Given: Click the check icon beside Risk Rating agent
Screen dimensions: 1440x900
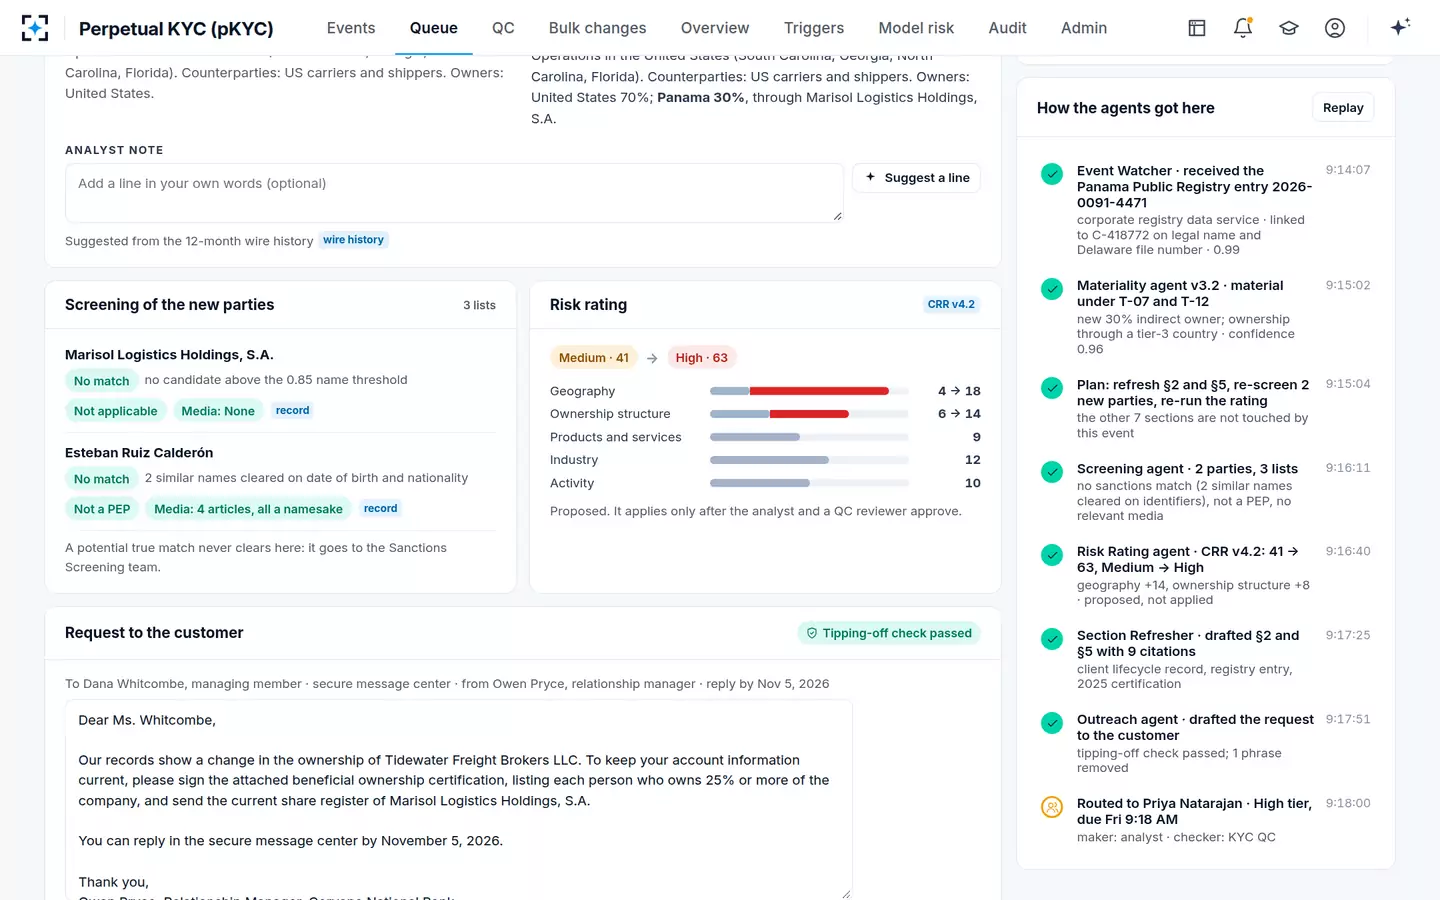Looking at the screenshot, I should pos(1052,555).
